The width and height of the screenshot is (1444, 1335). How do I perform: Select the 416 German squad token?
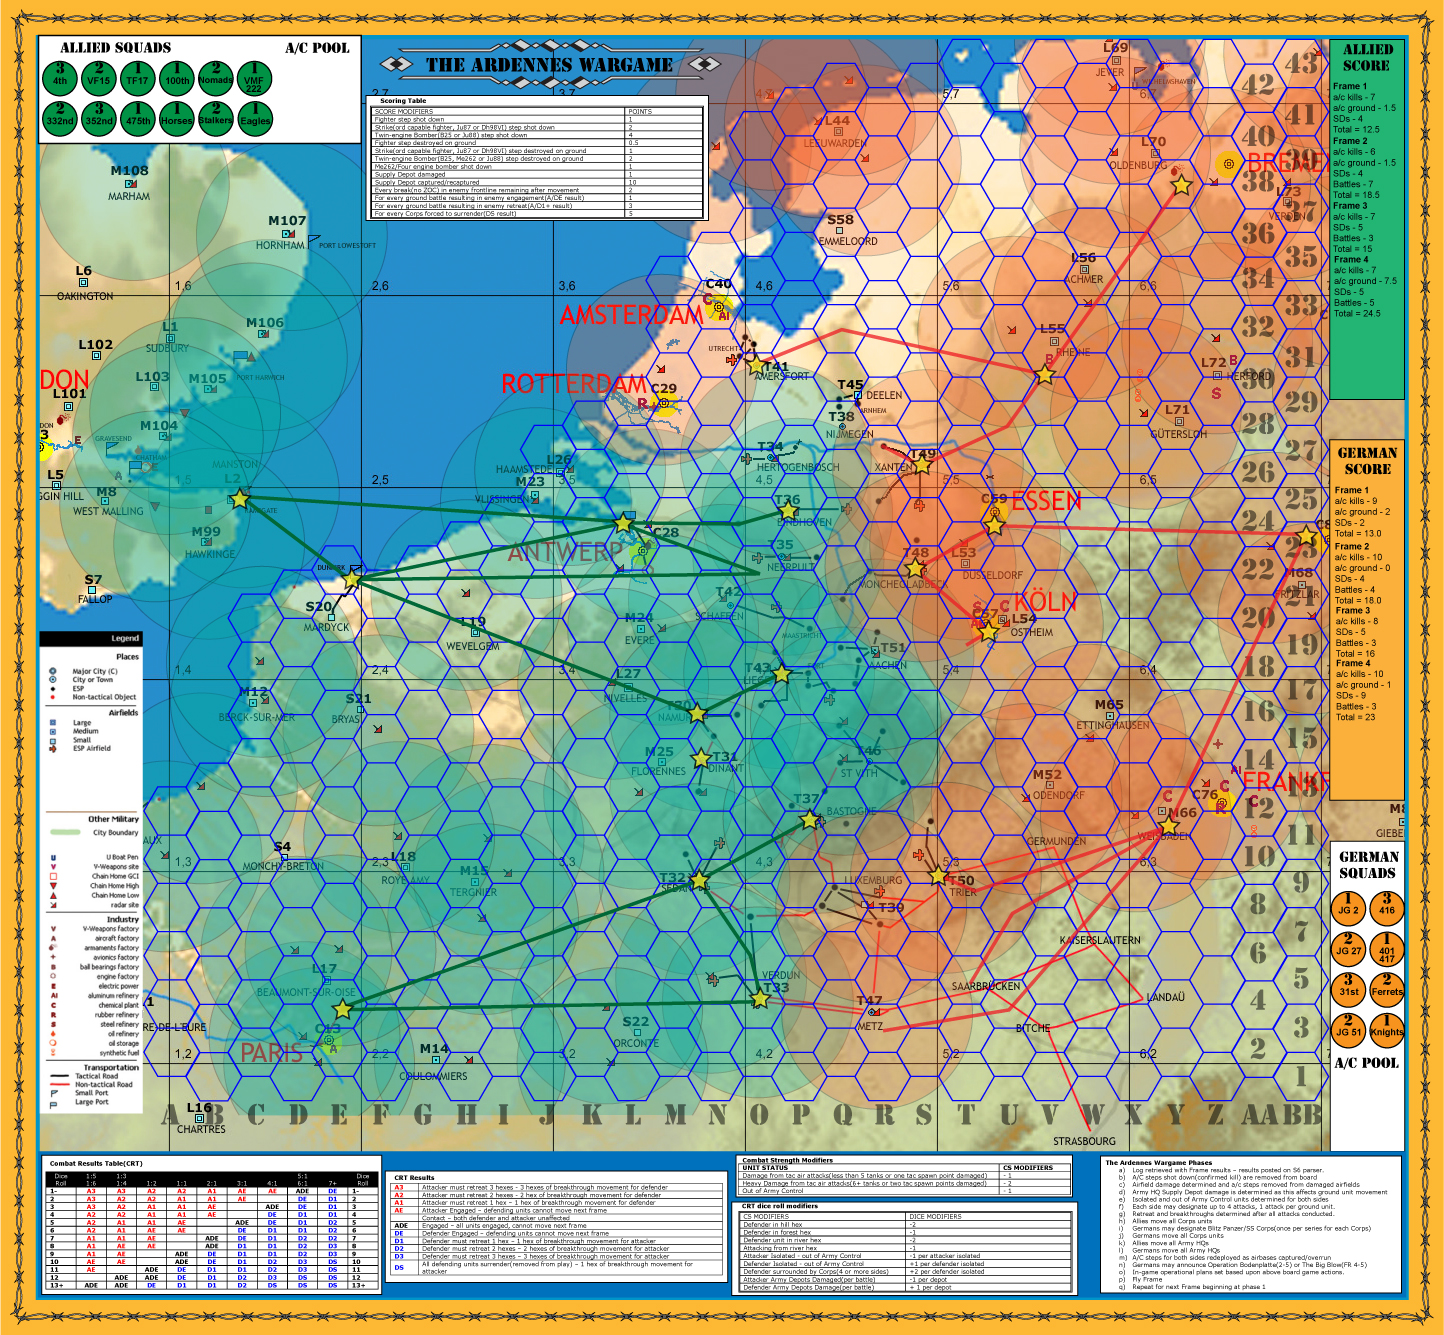pyautogui.click(x=1387, y=908)
